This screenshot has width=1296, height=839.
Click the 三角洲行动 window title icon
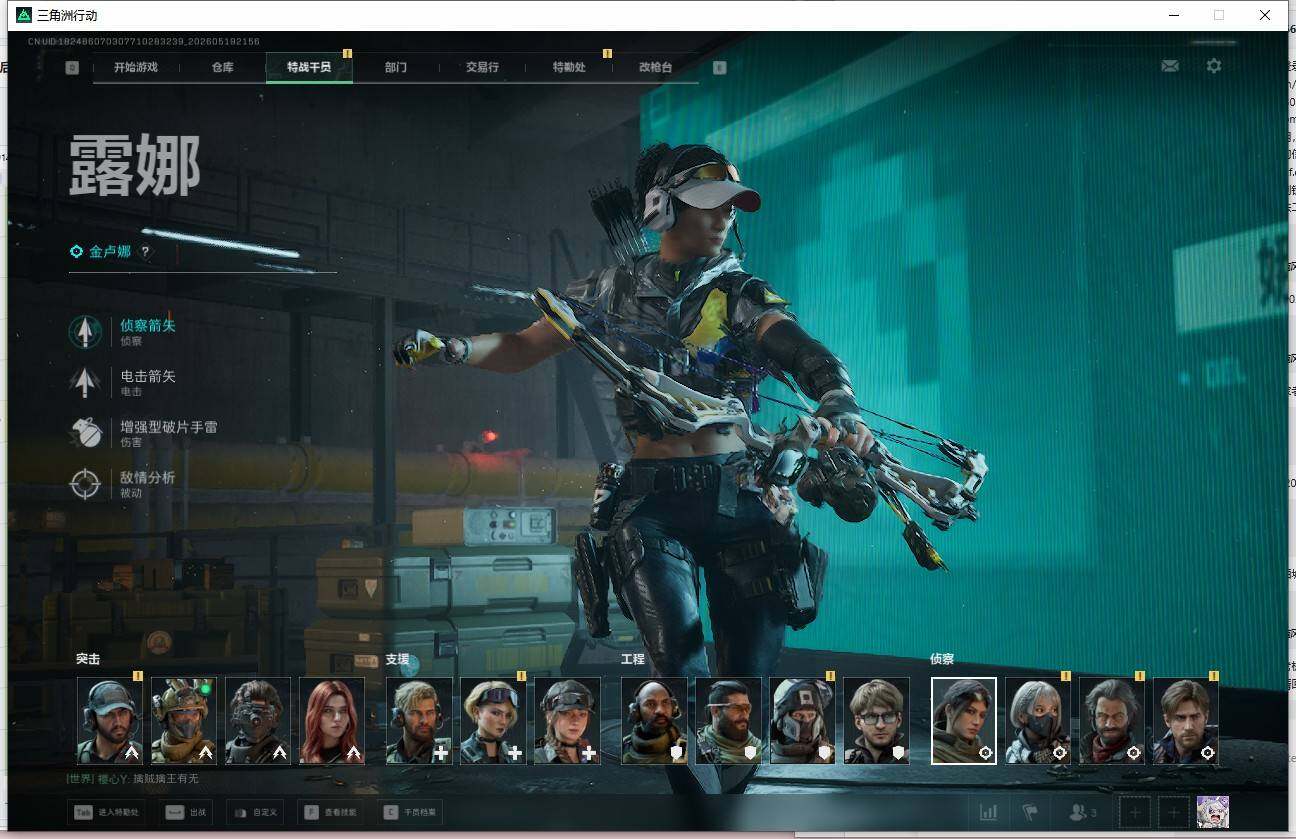(24, 15)
